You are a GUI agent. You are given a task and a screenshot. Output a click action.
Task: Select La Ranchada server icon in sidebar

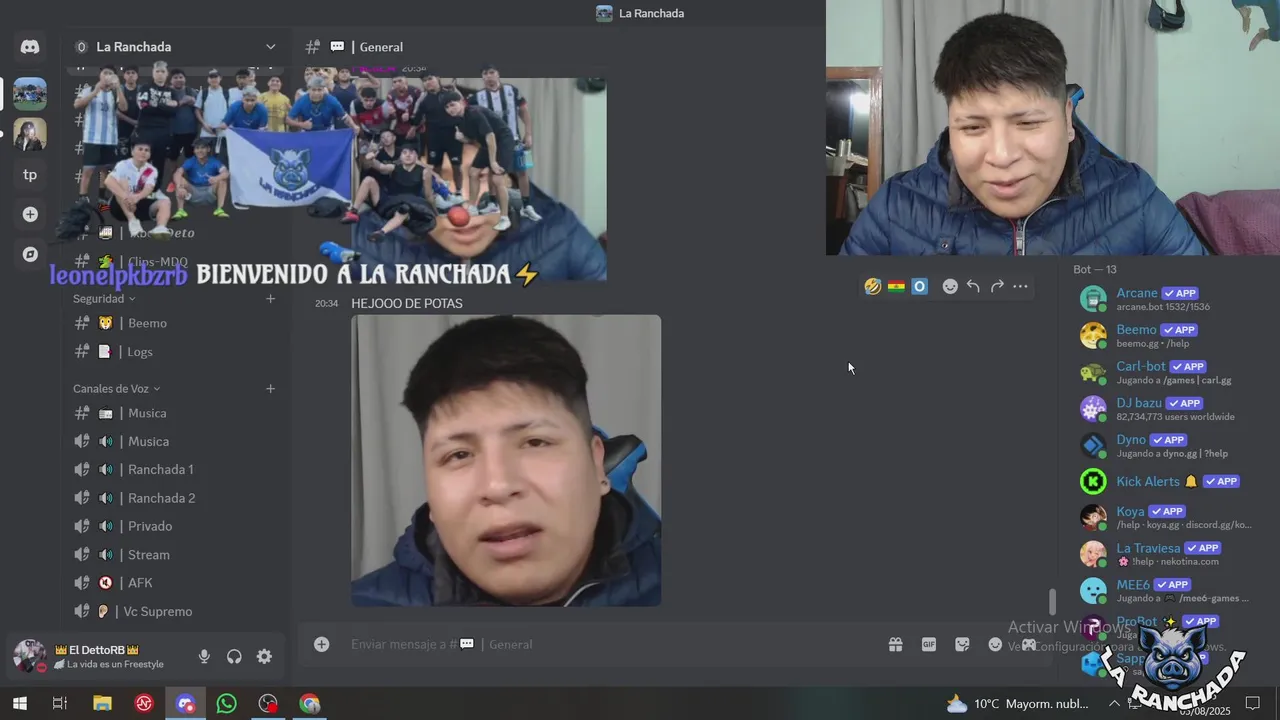point(30,94)
